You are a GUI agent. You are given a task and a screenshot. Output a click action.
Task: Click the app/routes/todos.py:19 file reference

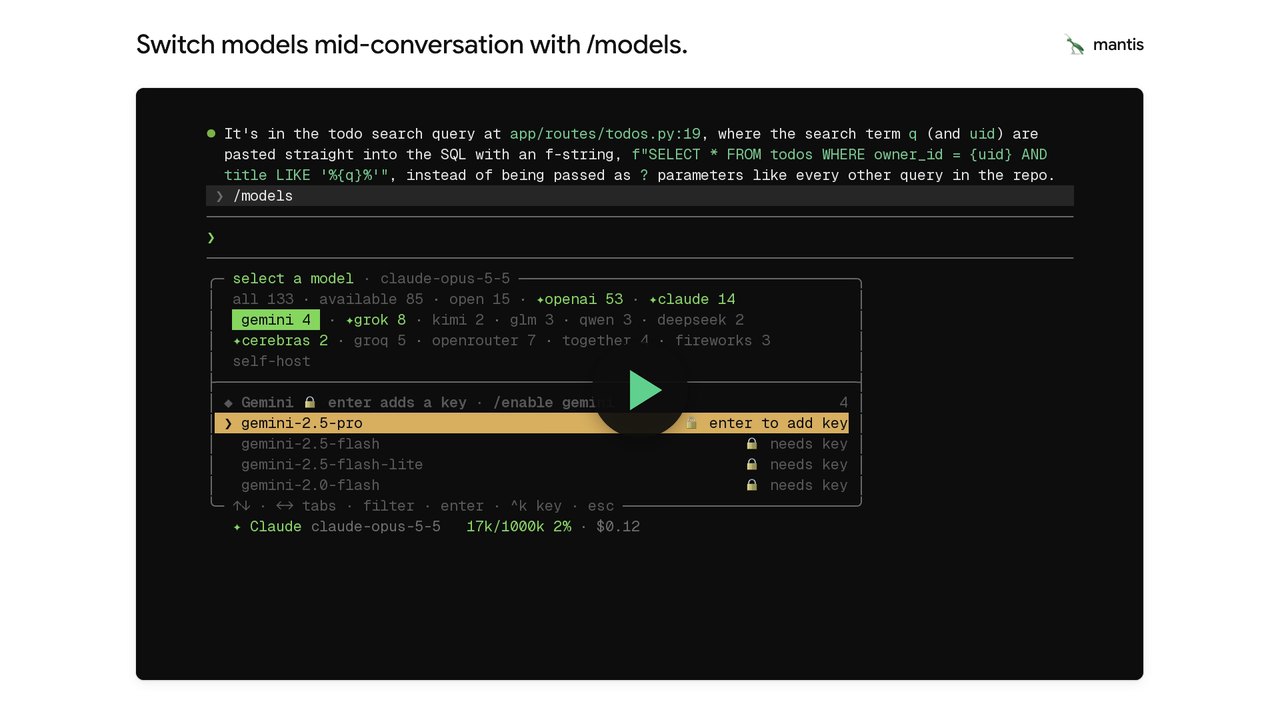tap(605, 134)
